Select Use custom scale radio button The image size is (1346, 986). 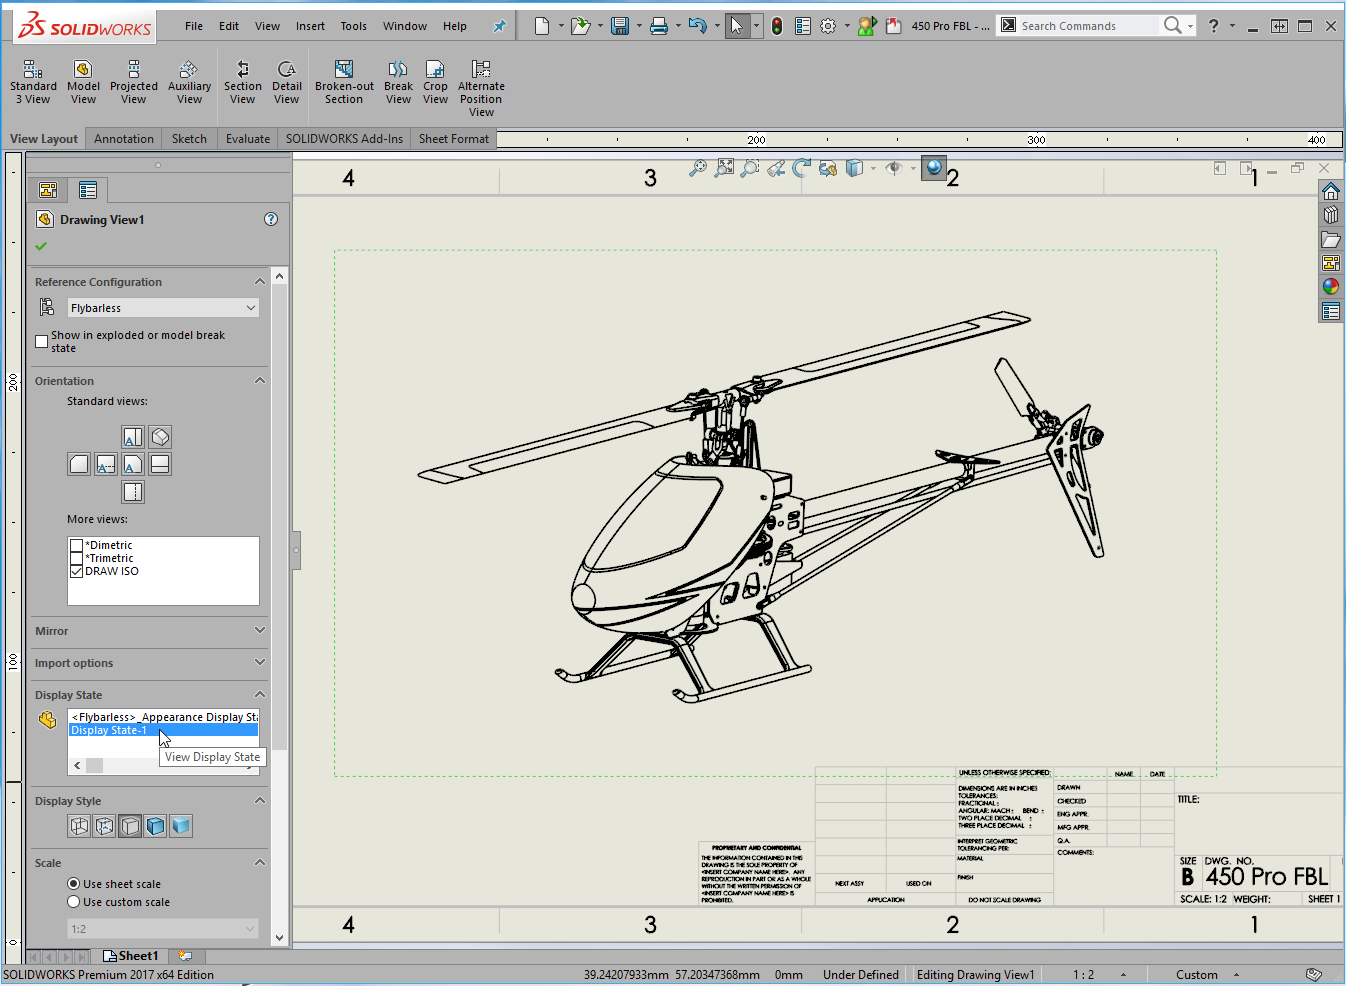74,902
